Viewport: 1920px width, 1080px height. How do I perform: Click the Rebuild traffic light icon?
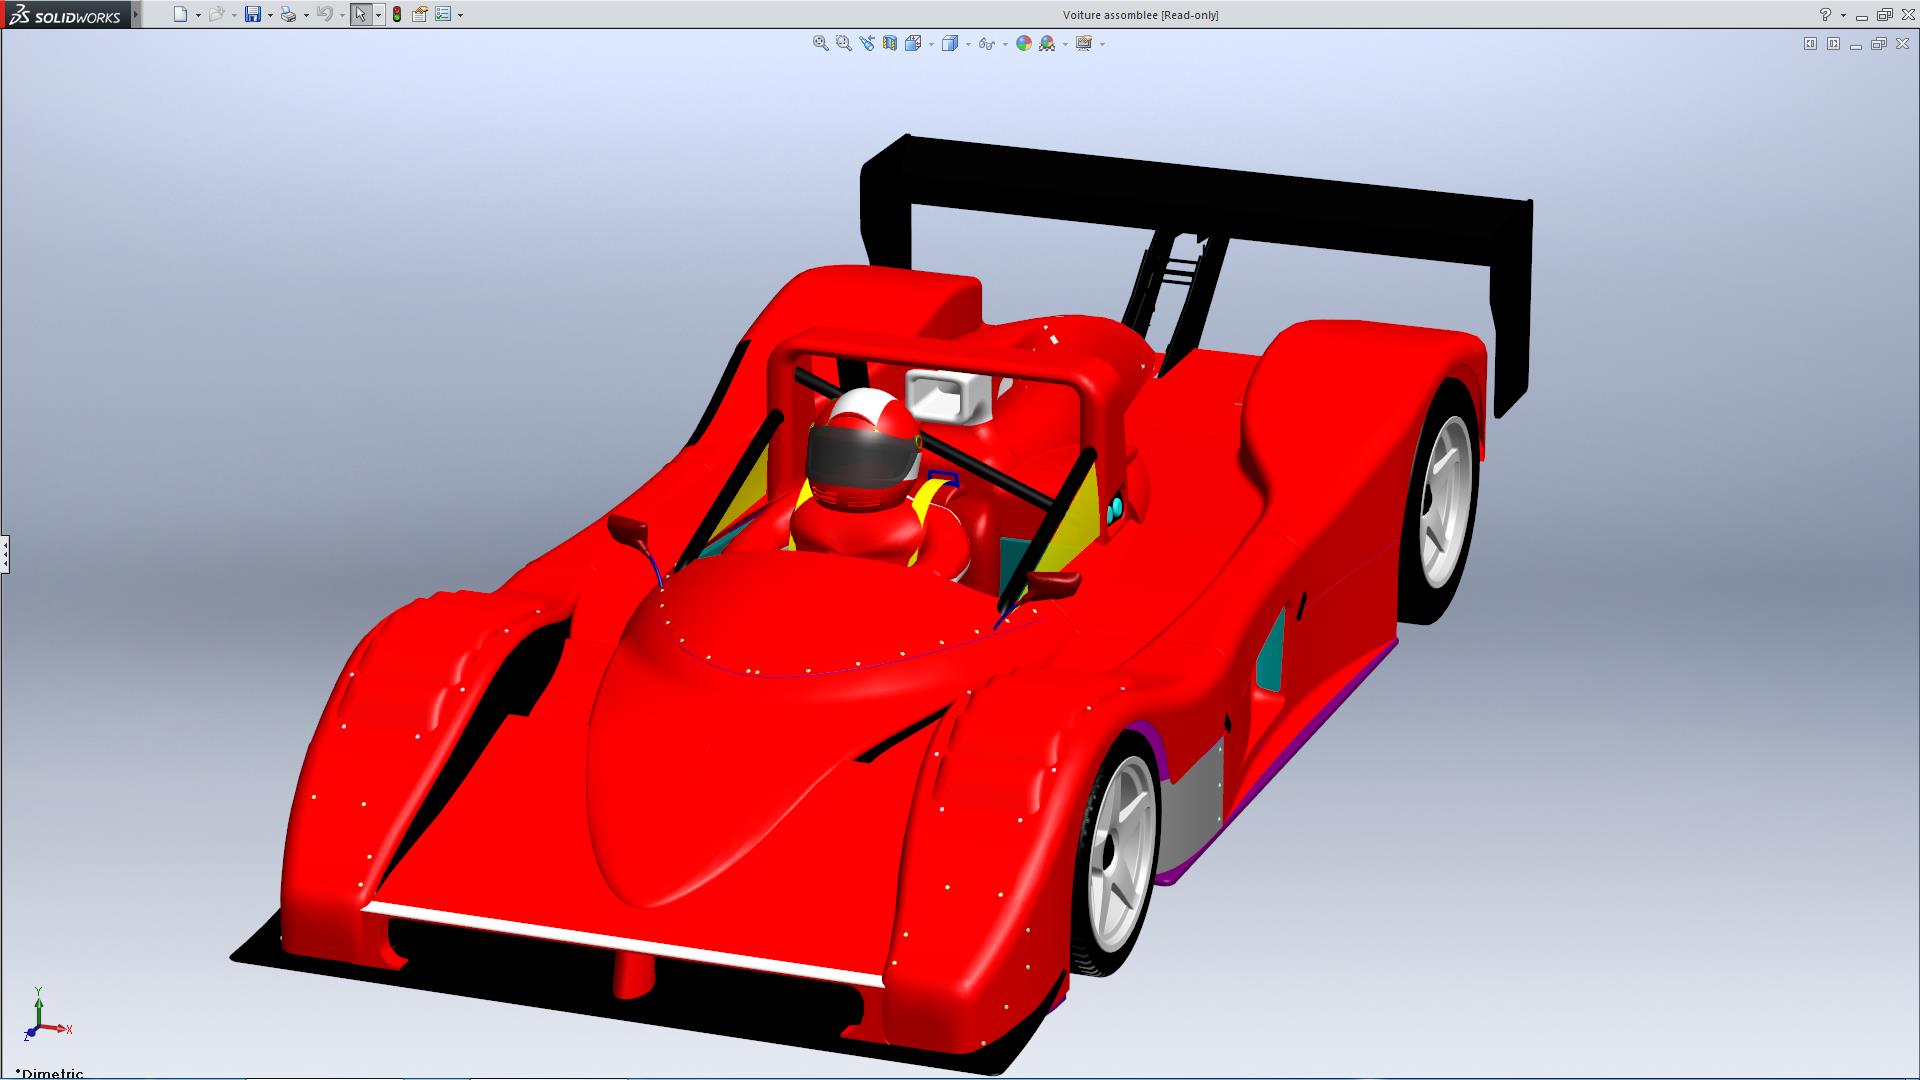pos(397,14)
